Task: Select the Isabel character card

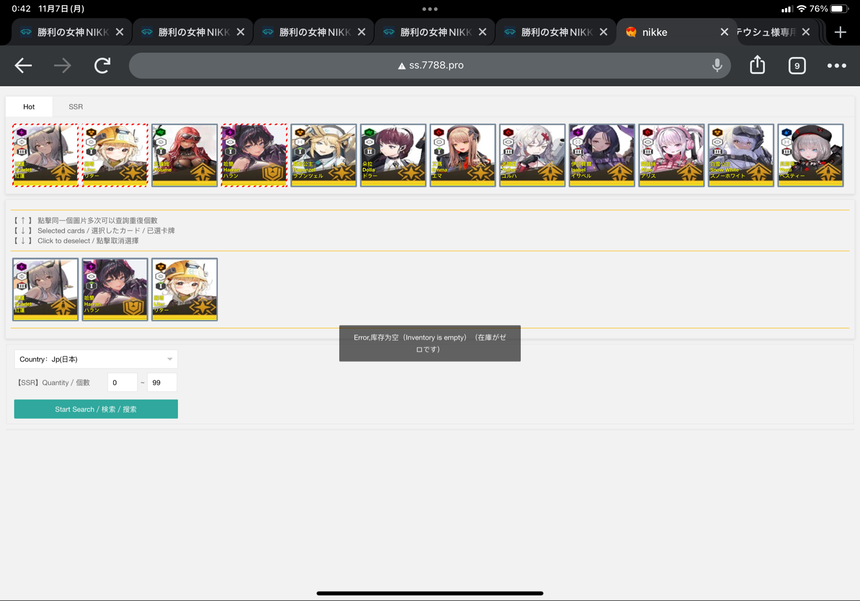Action: pyautogui.click(x=602, y=155)
